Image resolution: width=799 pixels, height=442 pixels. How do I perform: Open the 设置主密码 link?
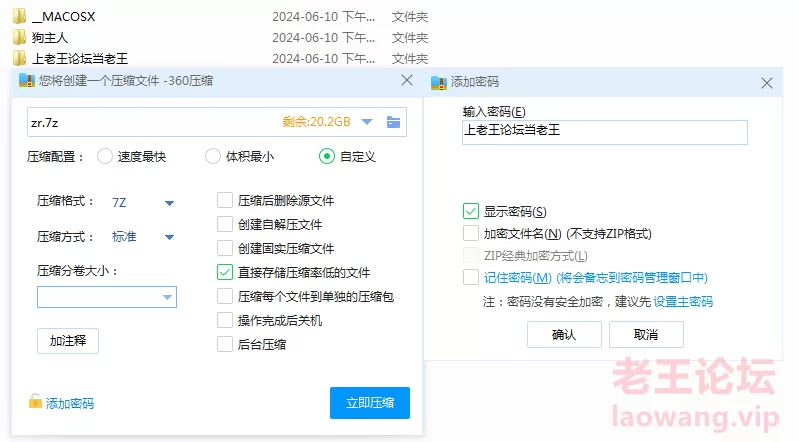click(683, 301)
